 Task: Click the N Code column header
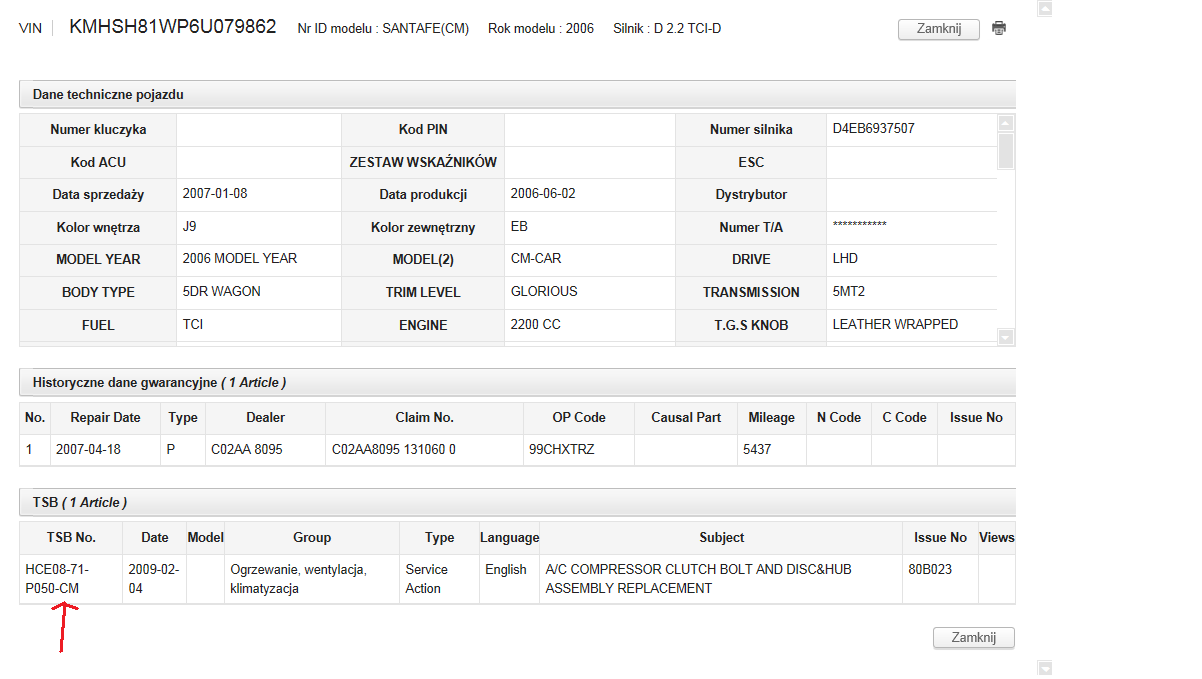click(839, 417)
